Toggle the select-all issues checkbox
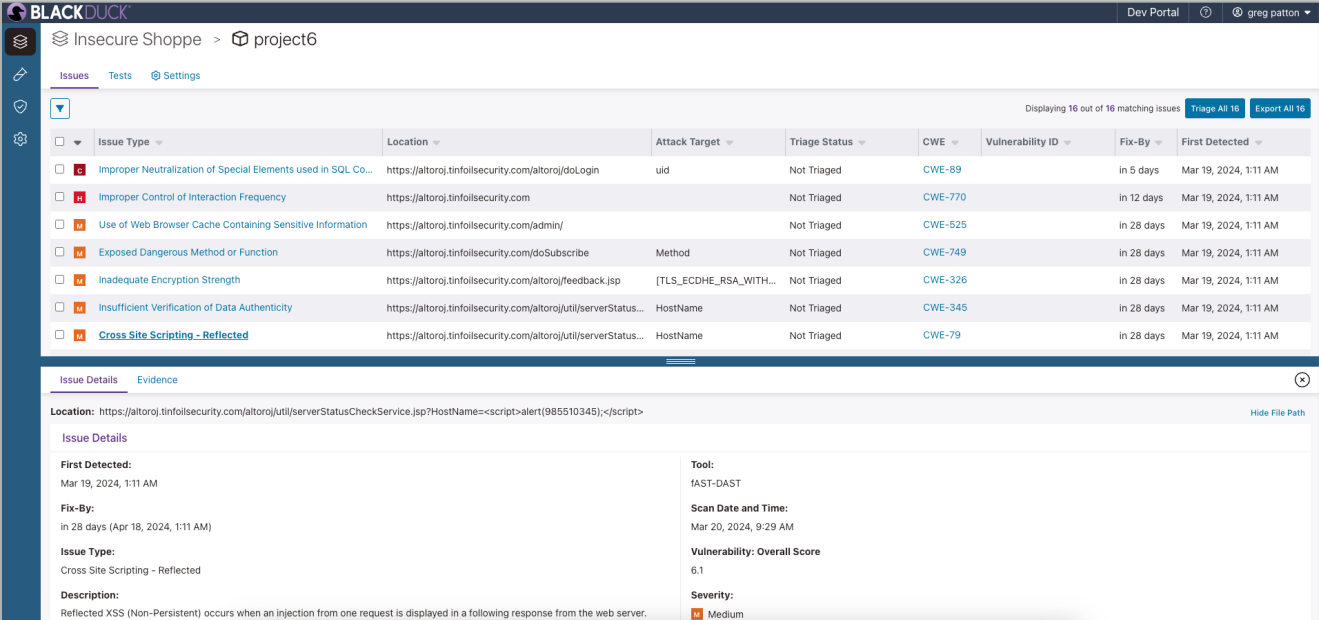 [x=60, y=142]
